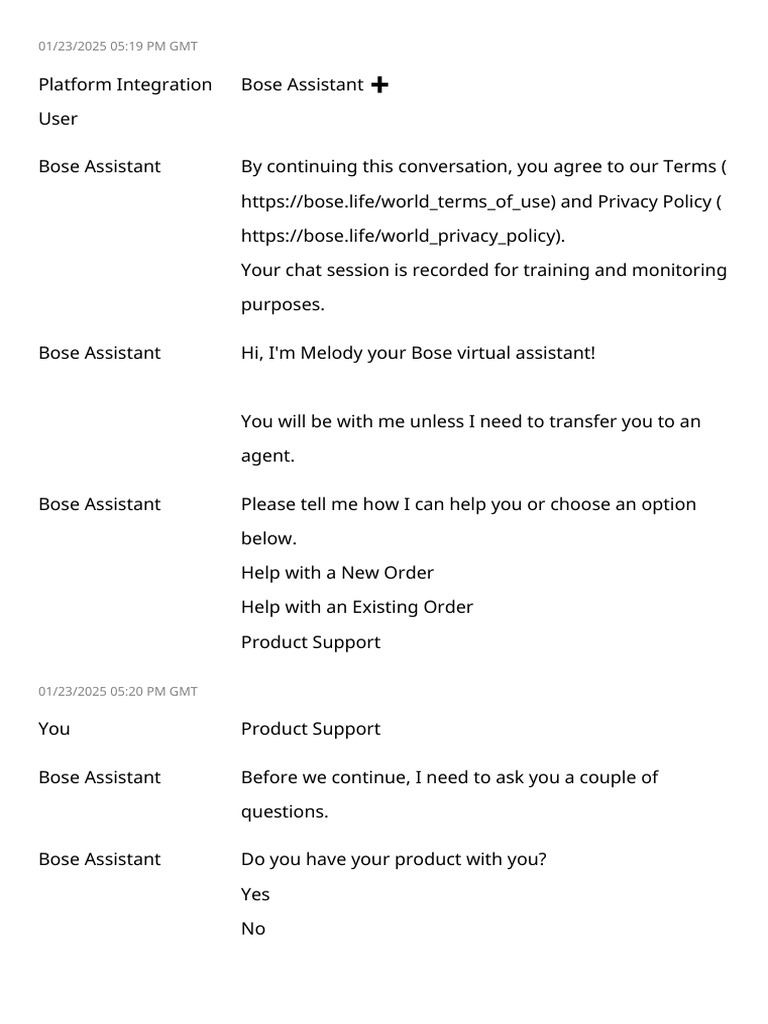Click the Do you have your product question
This screenshot has height=1024, width=768.
394,859
